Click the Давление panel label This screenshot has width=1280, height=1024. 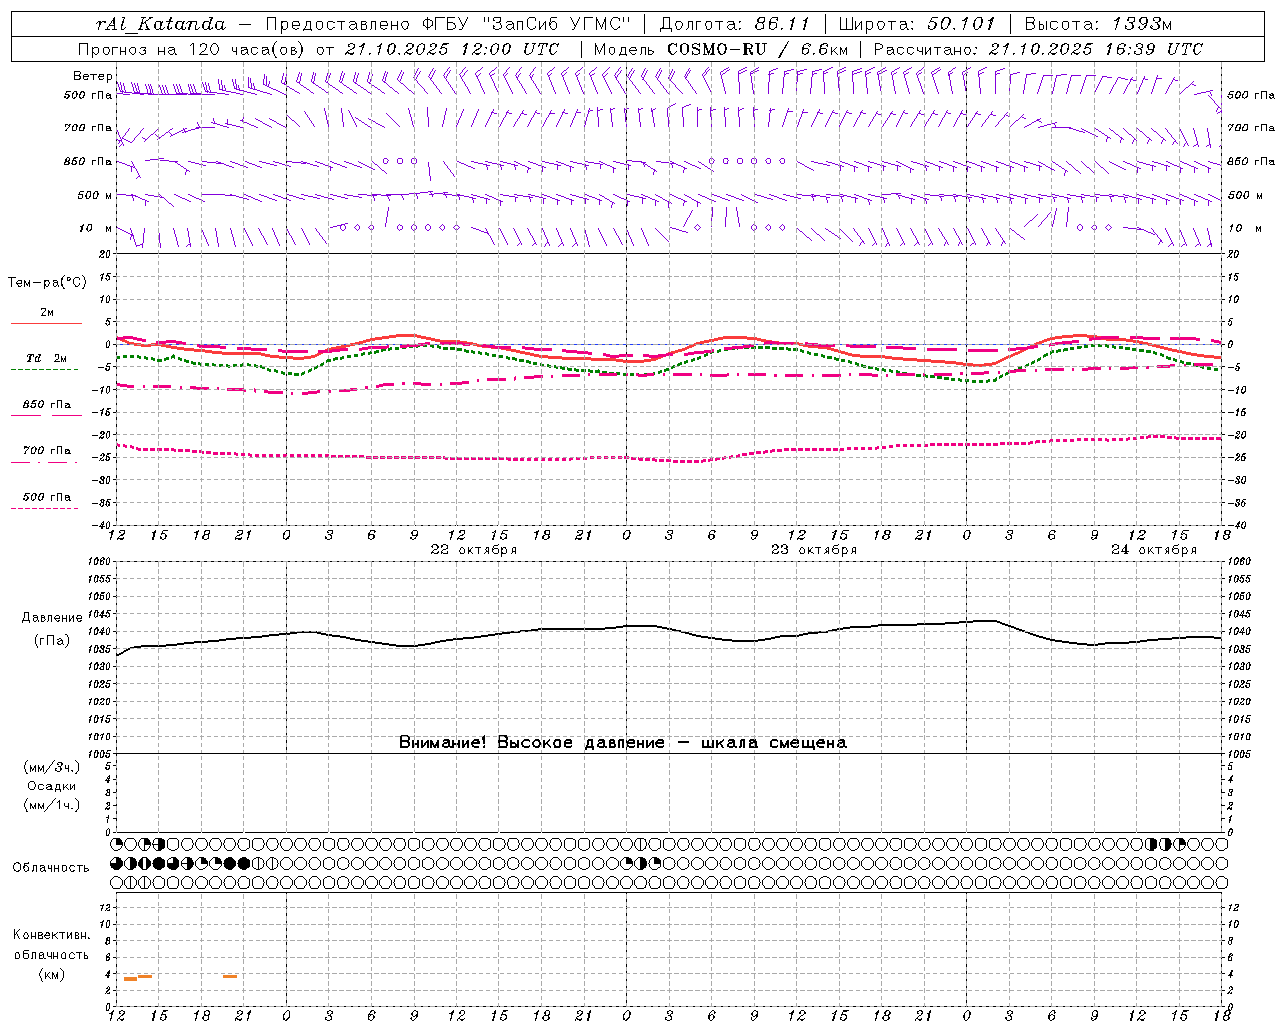(52, 618)
